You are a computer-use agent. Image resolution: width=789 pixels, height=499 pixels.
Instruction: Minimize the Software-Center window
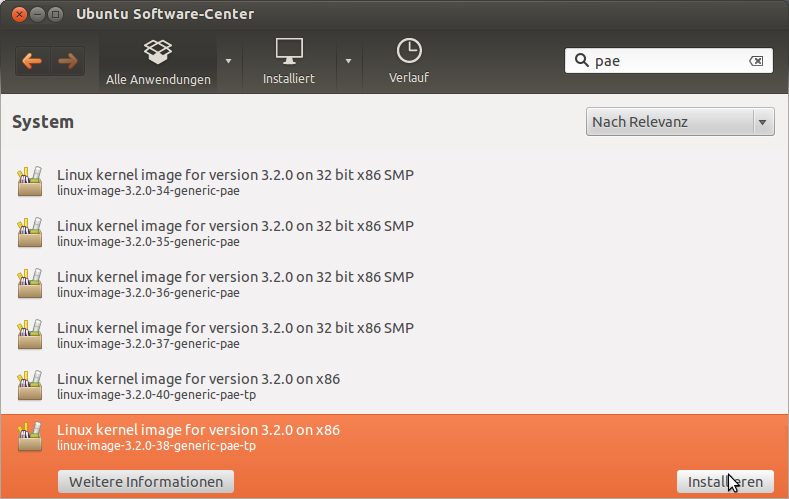pyautogui.click(x=37, y=14)
